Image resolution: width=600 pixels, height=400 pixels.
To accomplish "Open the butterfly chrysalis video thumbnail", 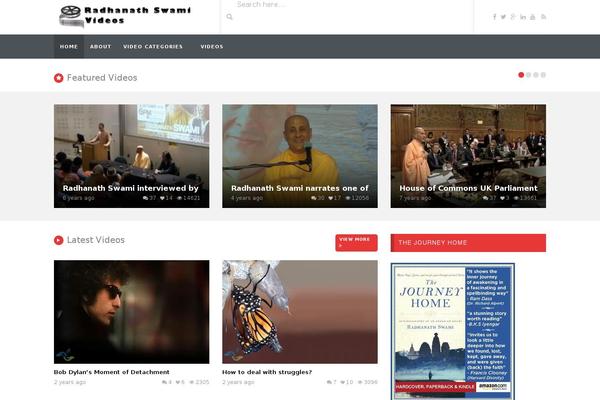I will click(300, 312).
